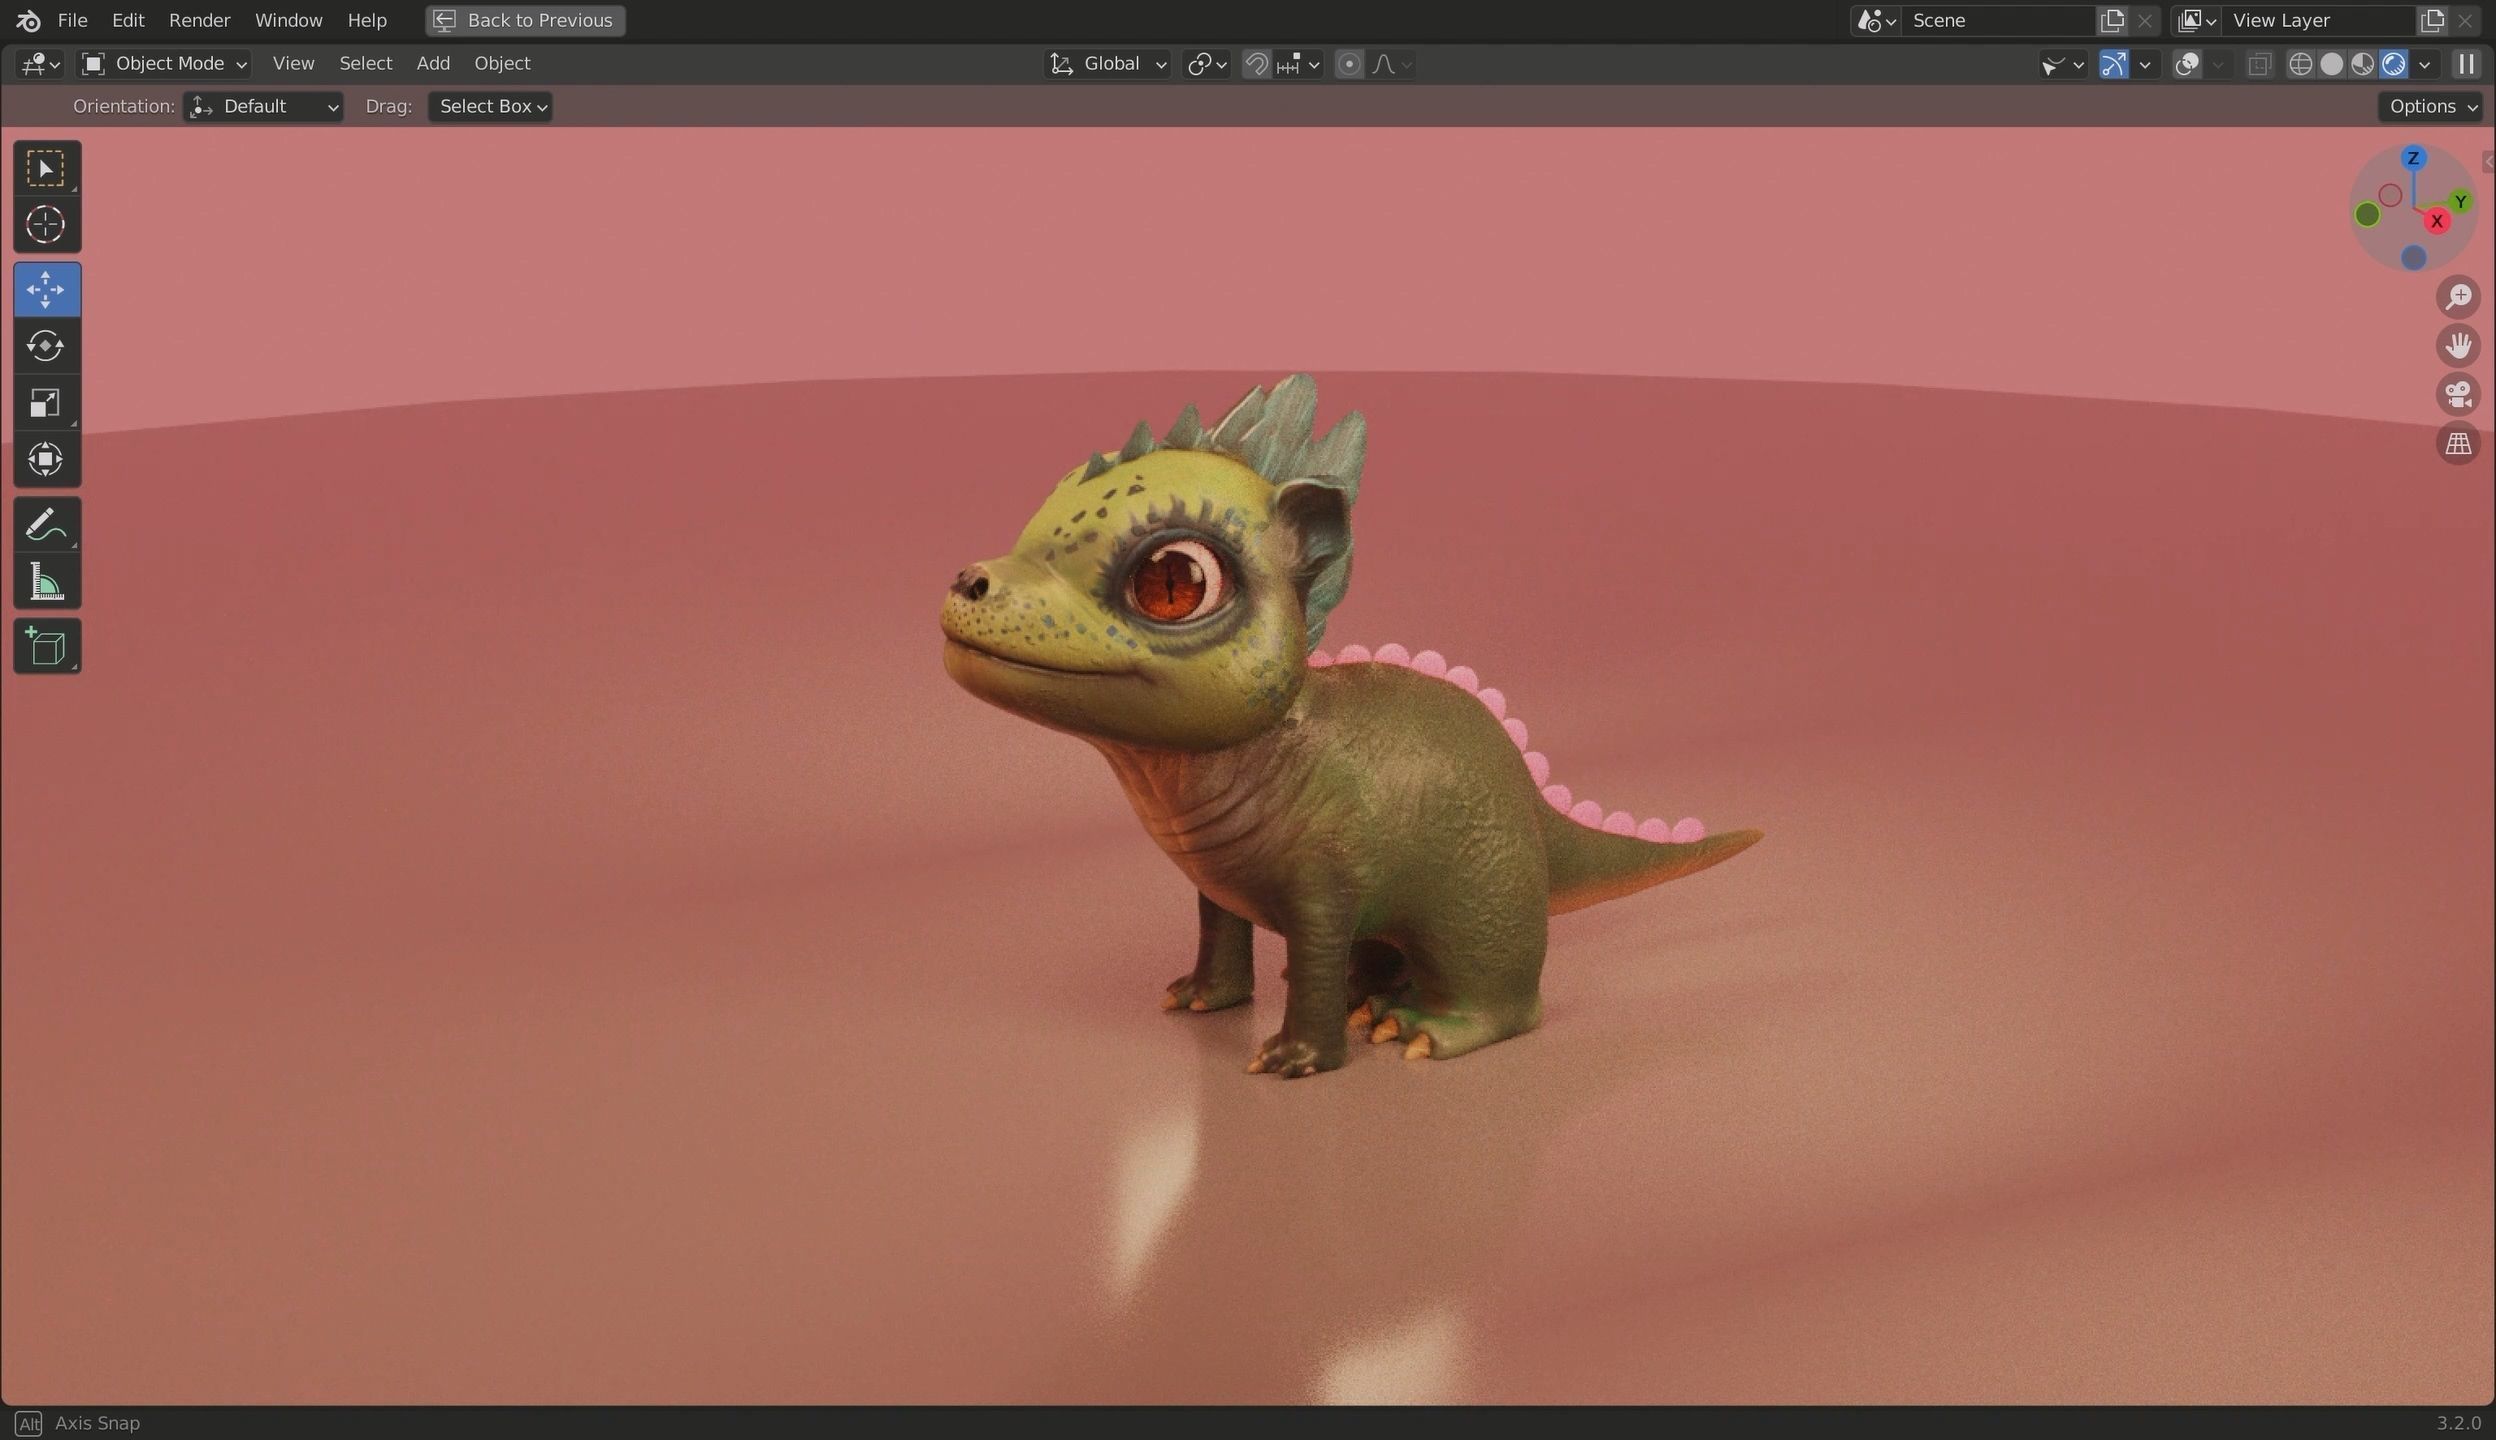The image size is (2496, 1440).
Task: Click the Blender logo icon
Action: pyautogui.click(x=28, y=20)
